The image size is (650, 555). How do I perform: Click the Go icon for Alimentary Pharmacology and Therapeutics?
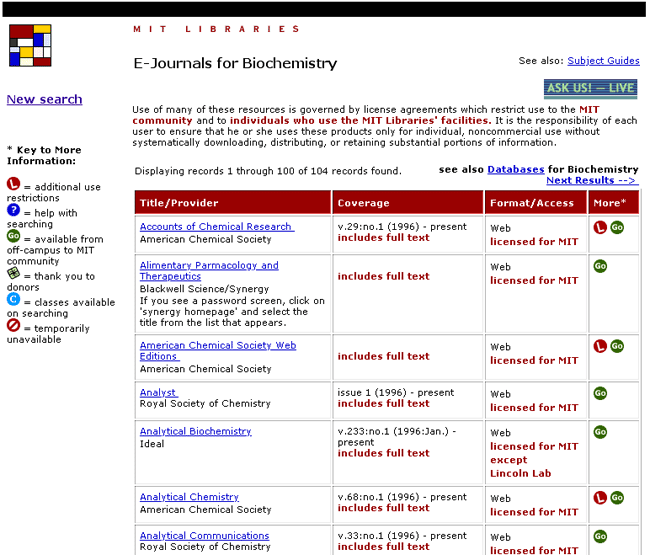point(600,266)
